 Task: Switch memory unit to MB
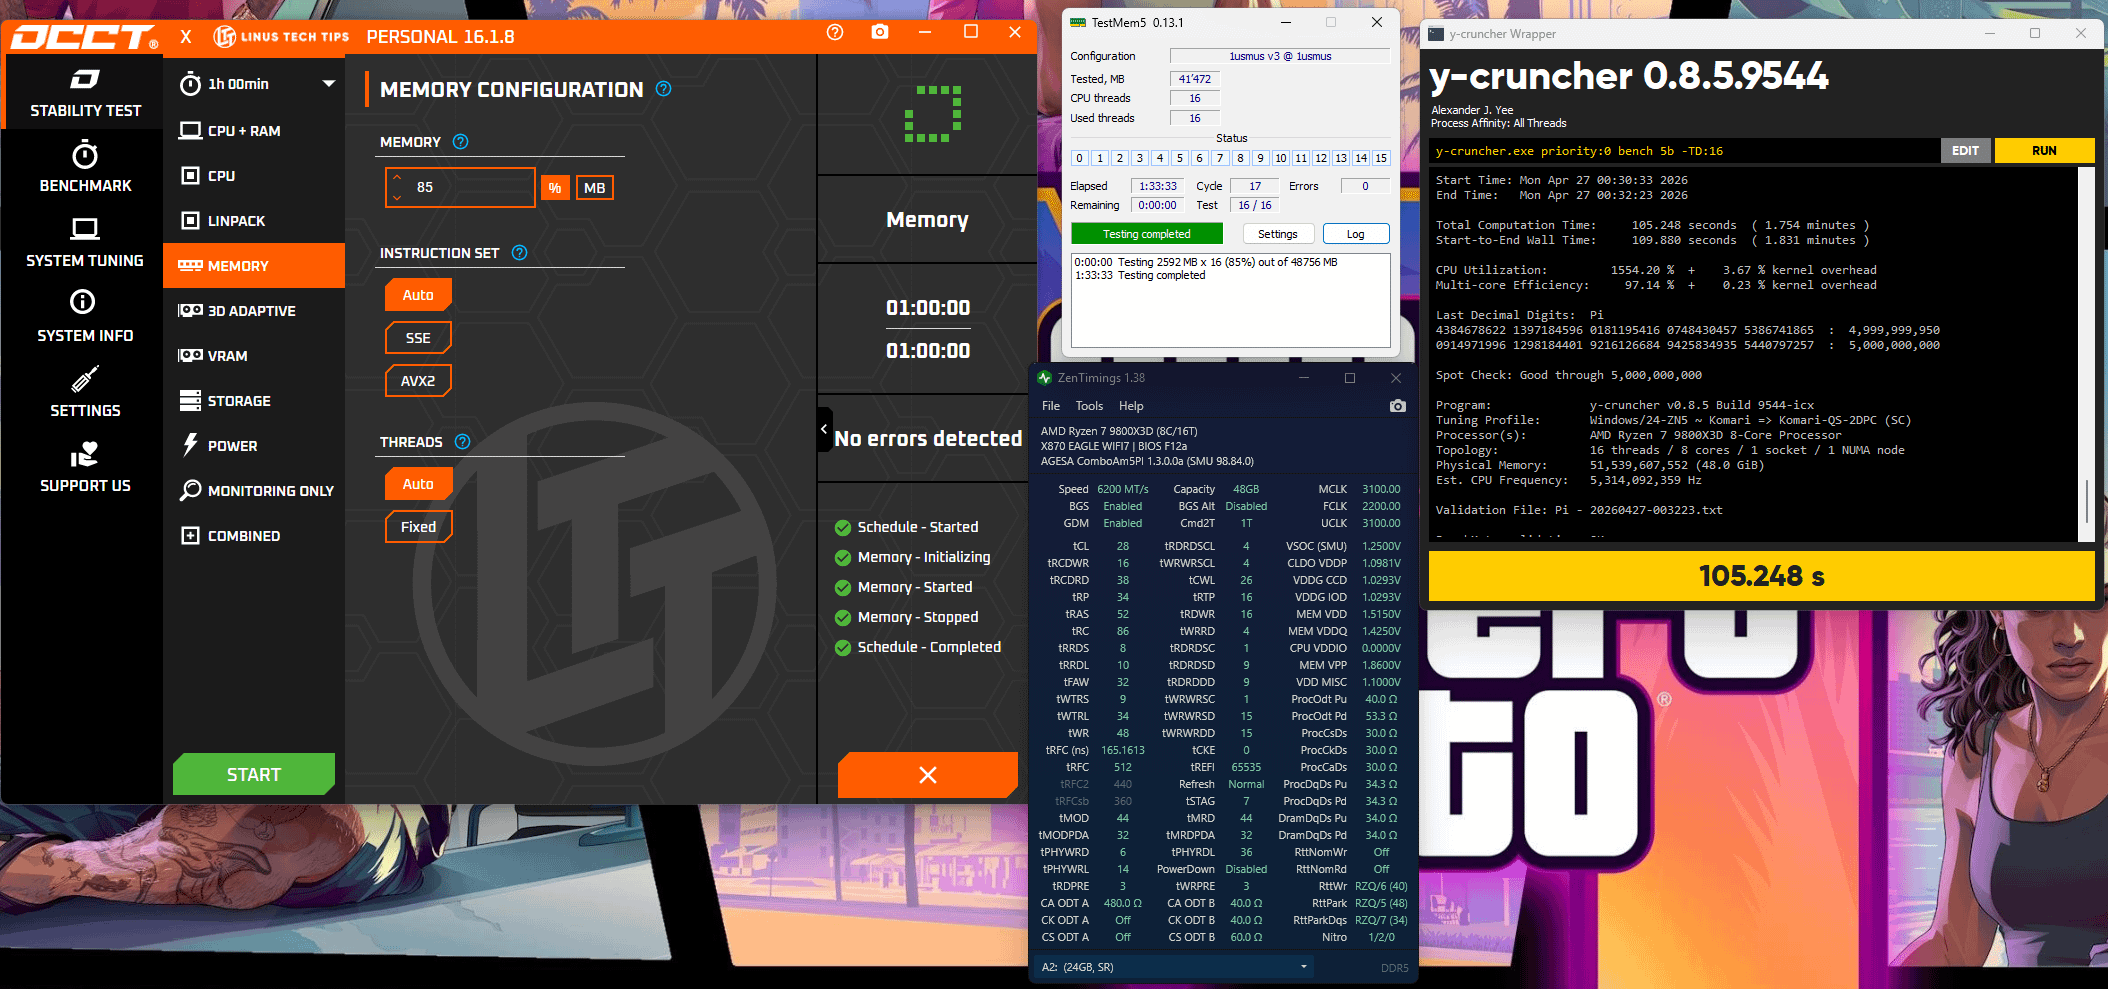[594, 188]
